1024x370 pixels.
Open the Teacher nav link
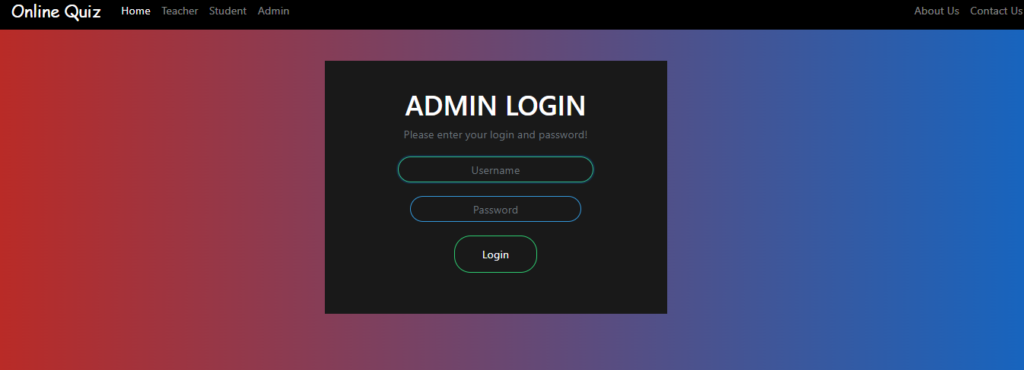coord(180,11)
